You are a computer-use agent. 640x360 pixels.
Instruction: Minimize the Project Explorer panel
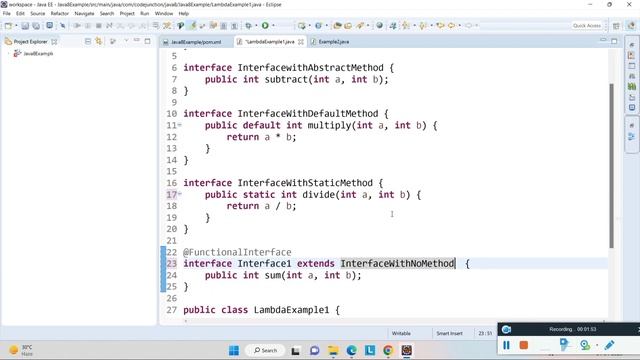click(x=137, y=41)
